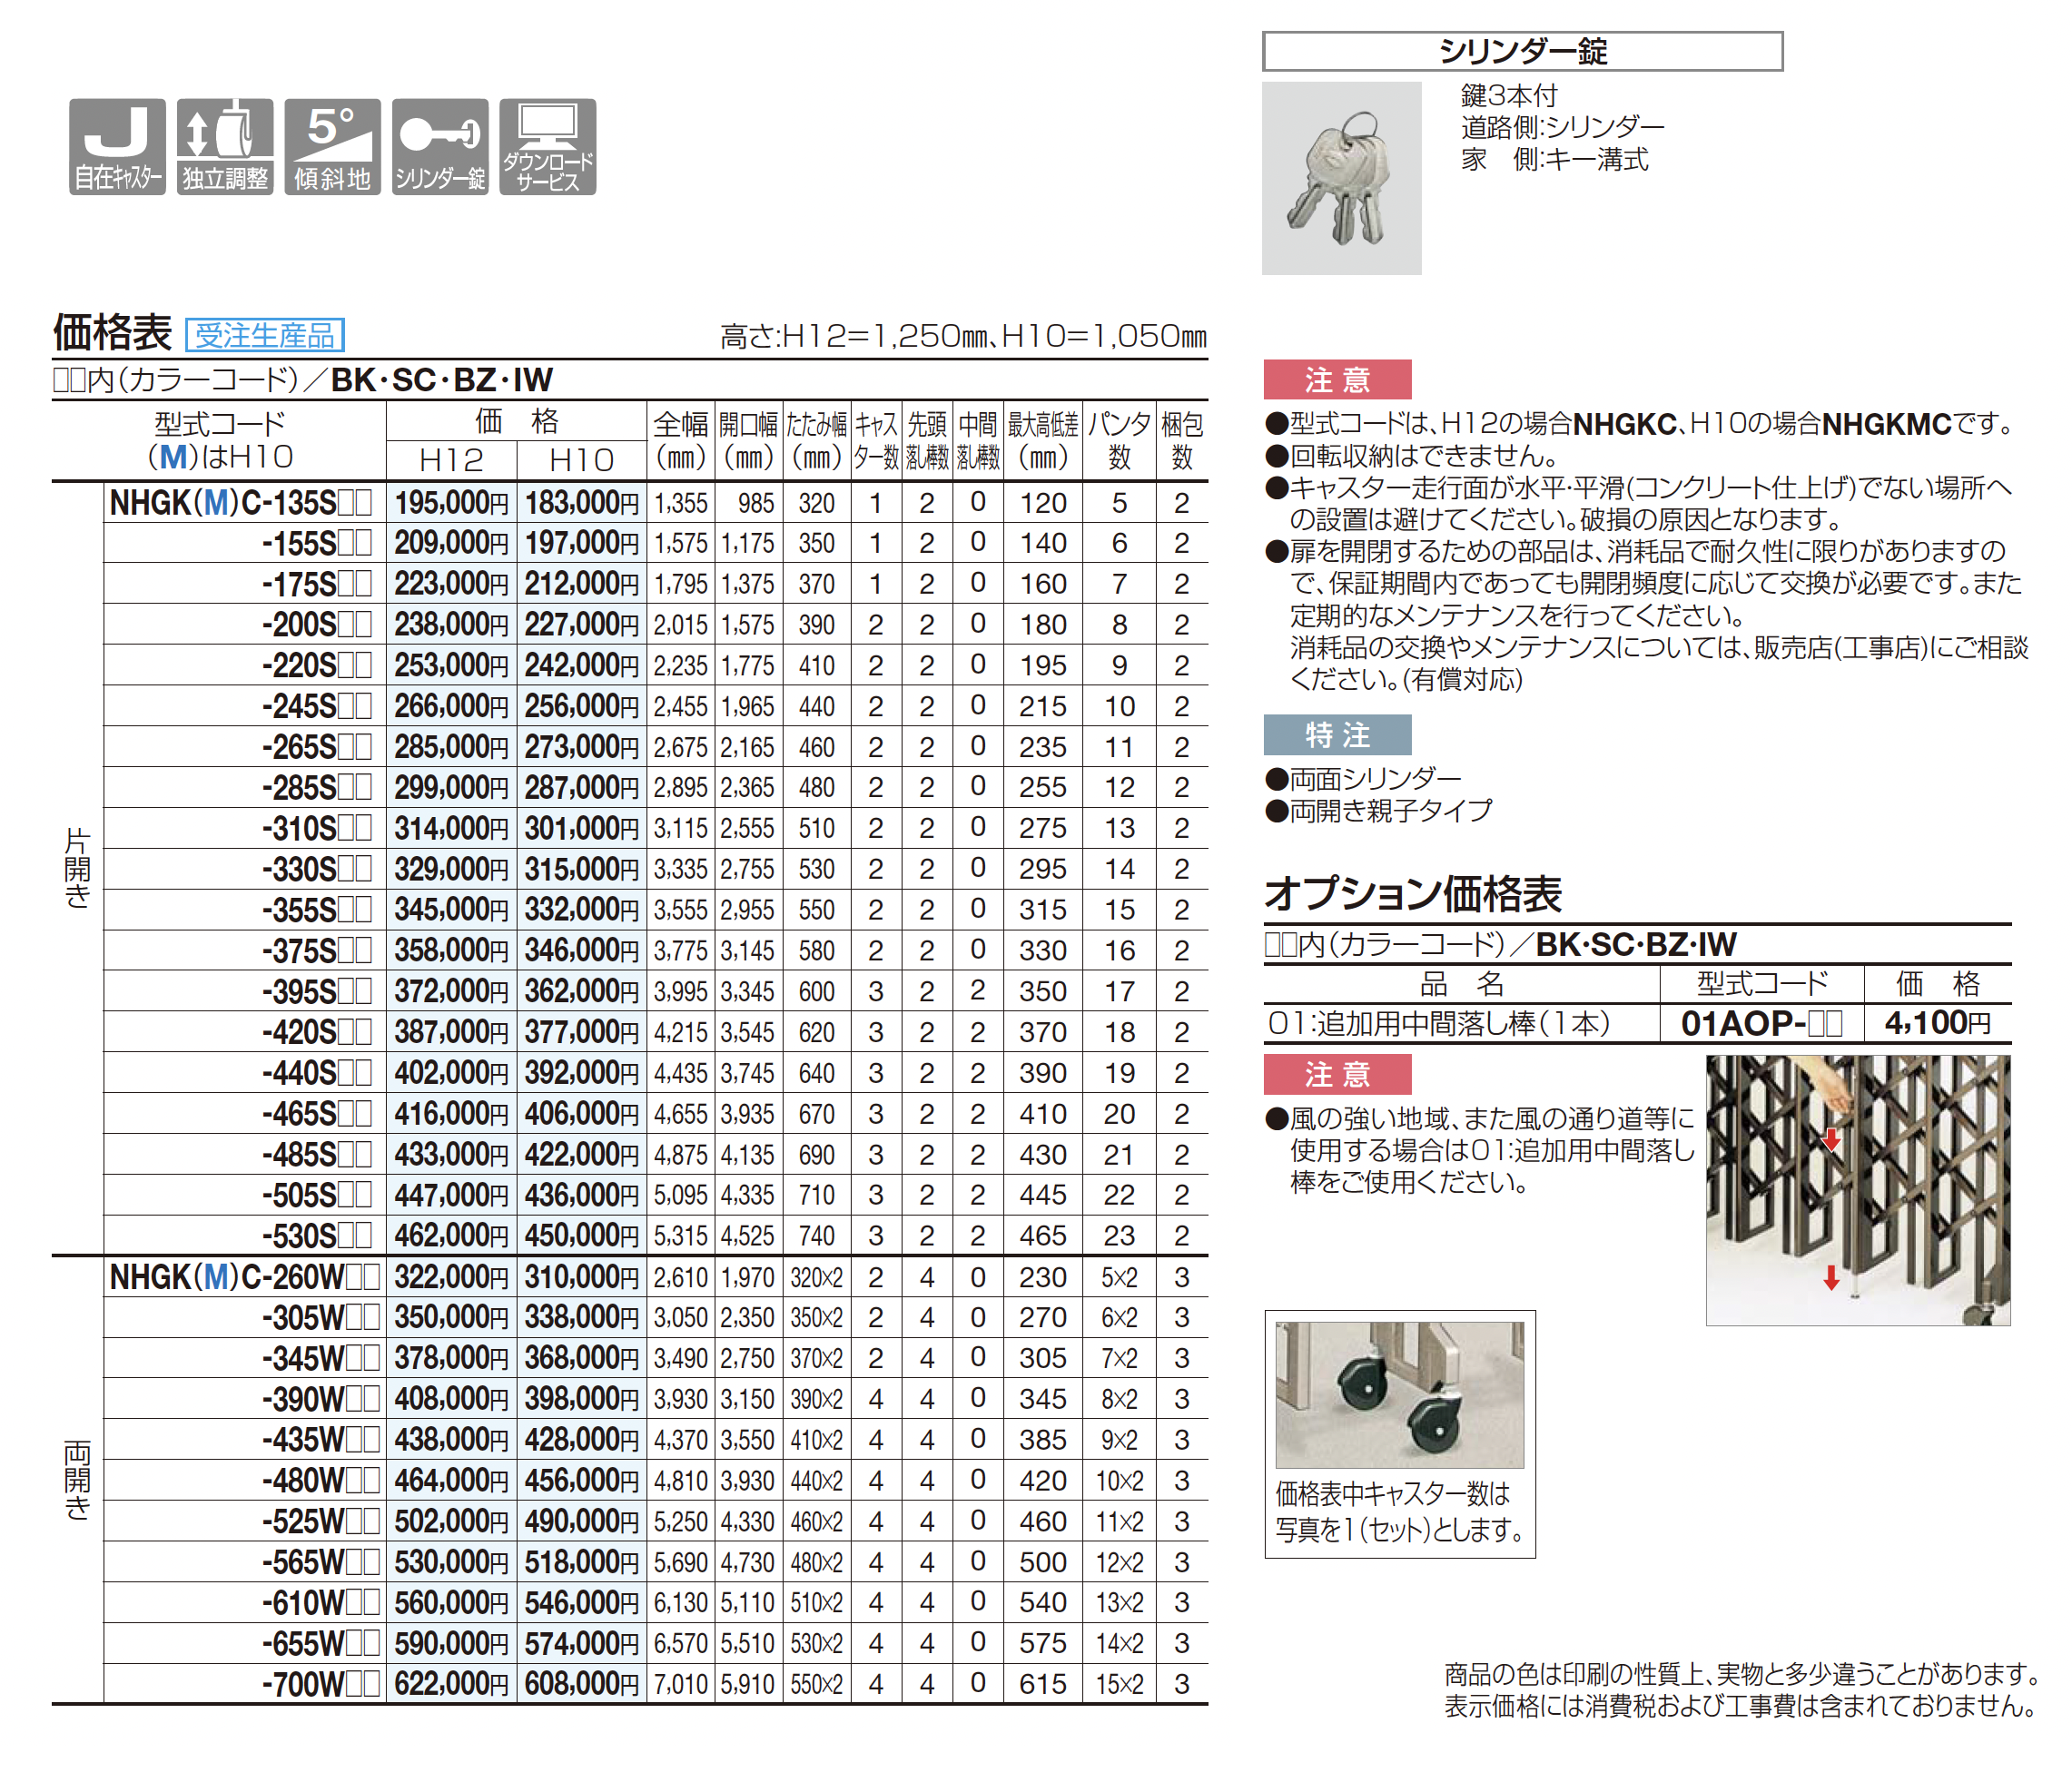Click the red 注意 heading above notes
2072x1792 pixels.
(x=1337, y=380)
